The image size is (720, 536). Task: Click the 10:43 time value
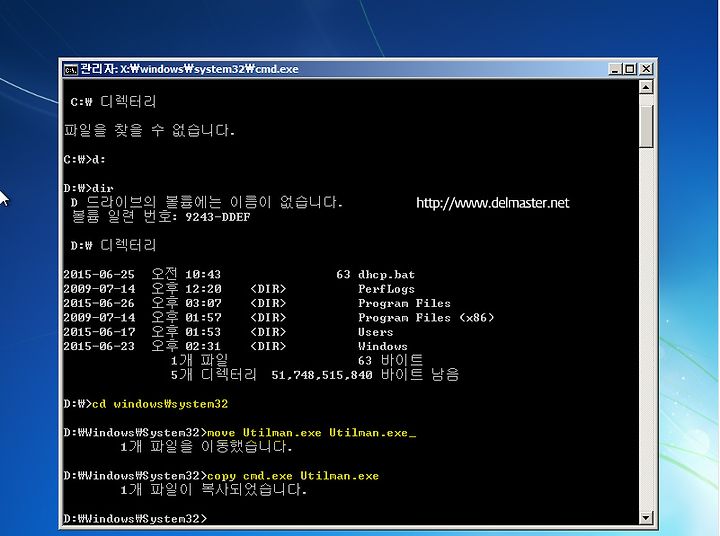203,275
